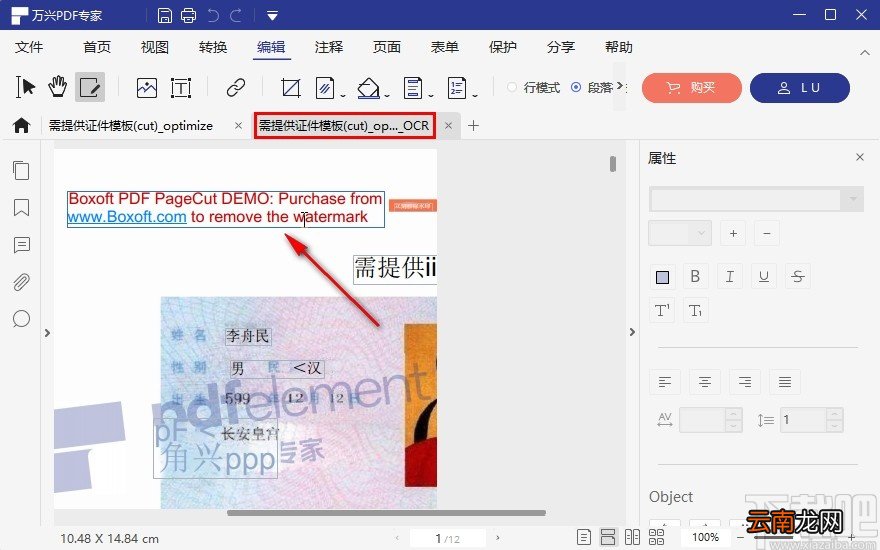Switch to 需提供证件模板(cut)_optimize document tab
Image resolution: width=880 pixels, height=550 pixels.
(x=131, y=126)
